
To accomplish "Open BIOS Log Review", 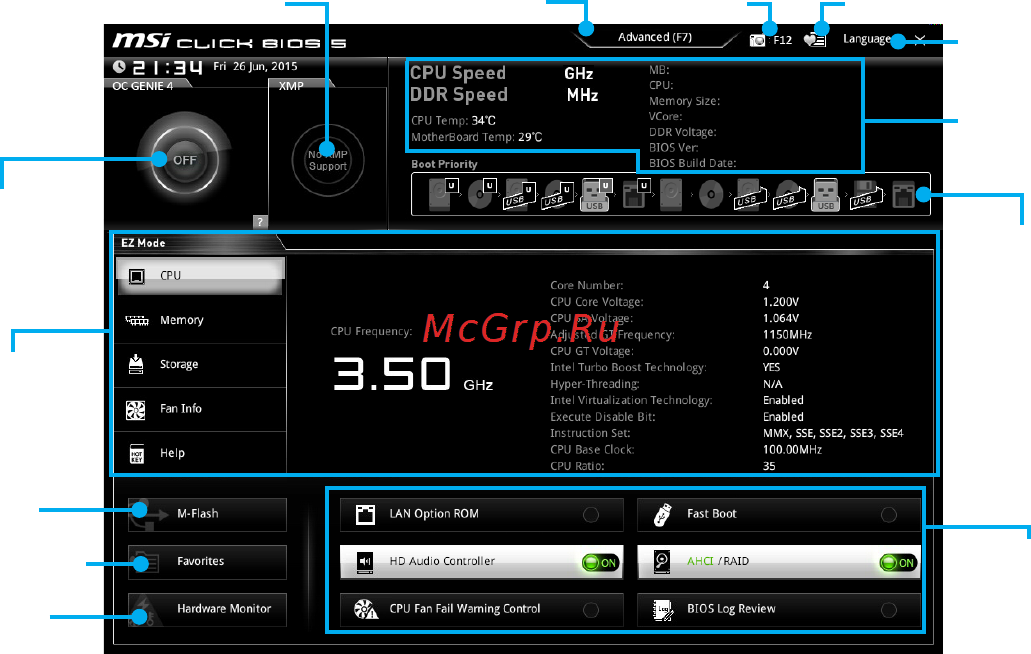I will tap(779, 609).
